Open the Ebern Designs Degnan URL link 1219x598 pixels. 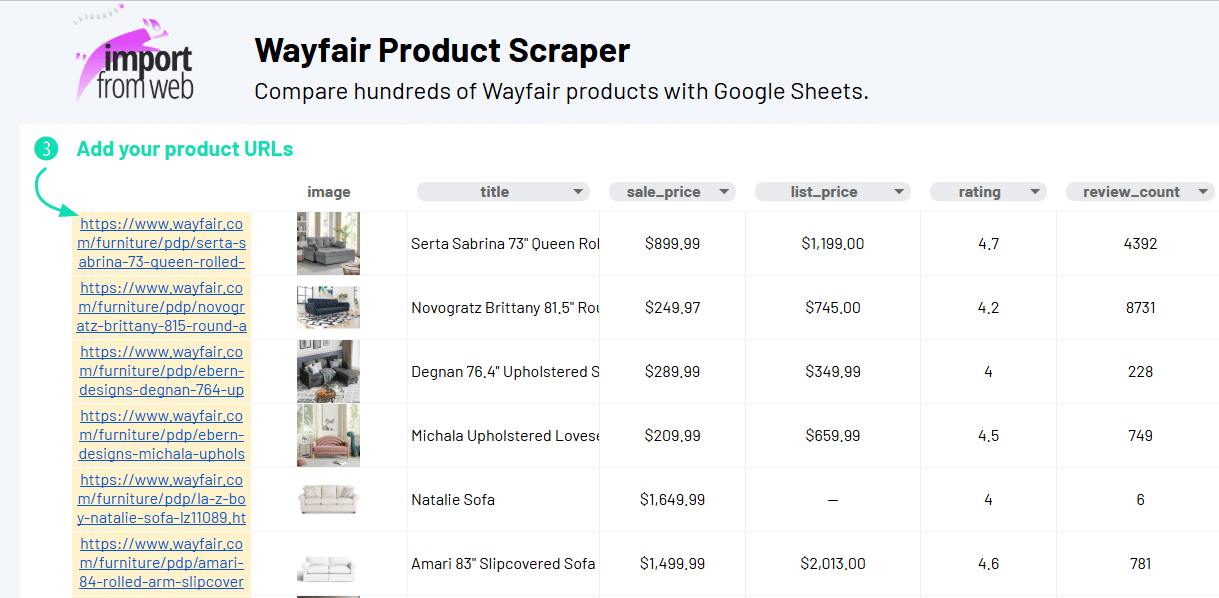click(162, 372)
